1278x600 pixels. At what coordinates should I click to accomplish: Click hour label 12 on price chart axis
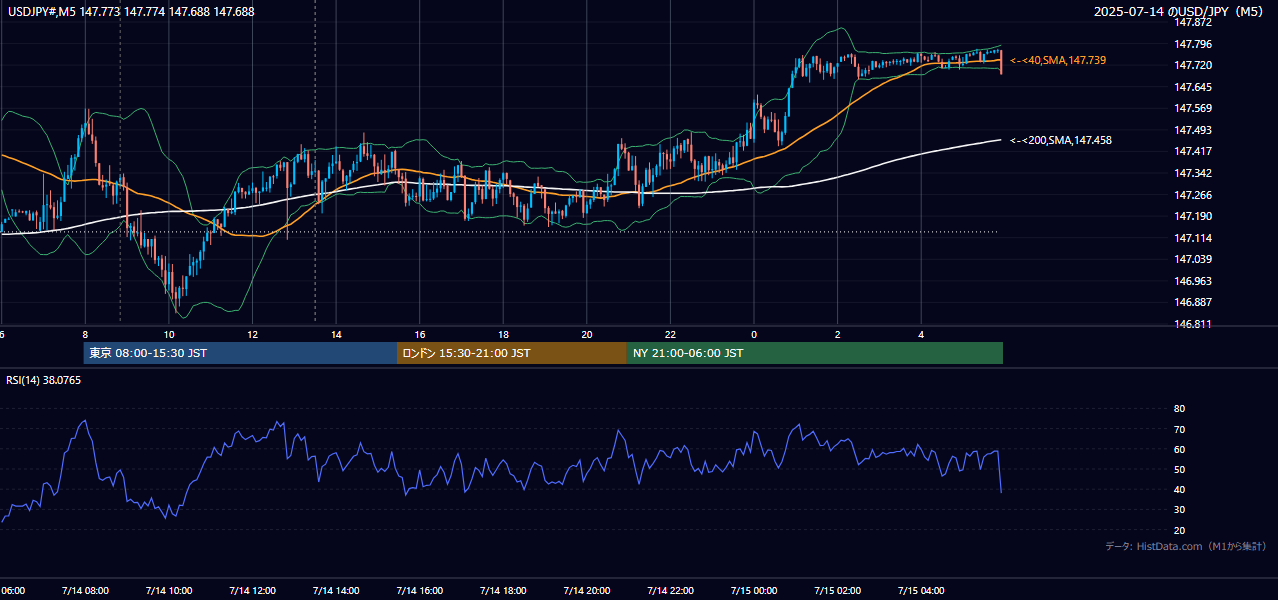(252, 334)
